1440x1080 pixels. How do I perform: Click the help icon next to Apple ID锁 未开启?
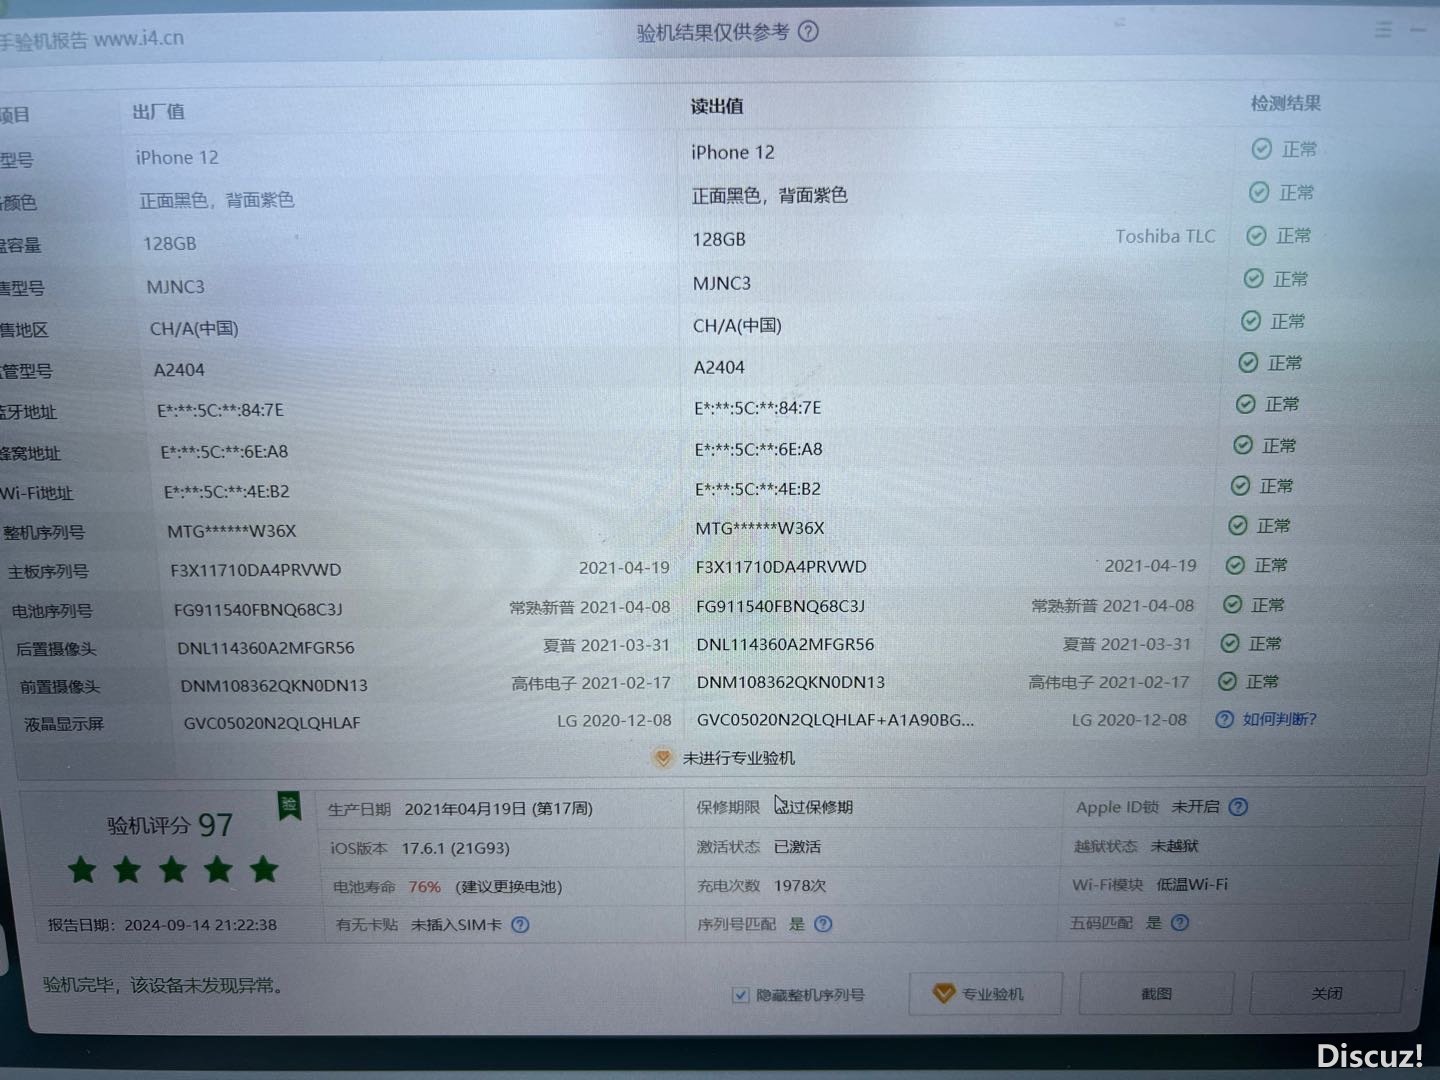click(1238, 806)
